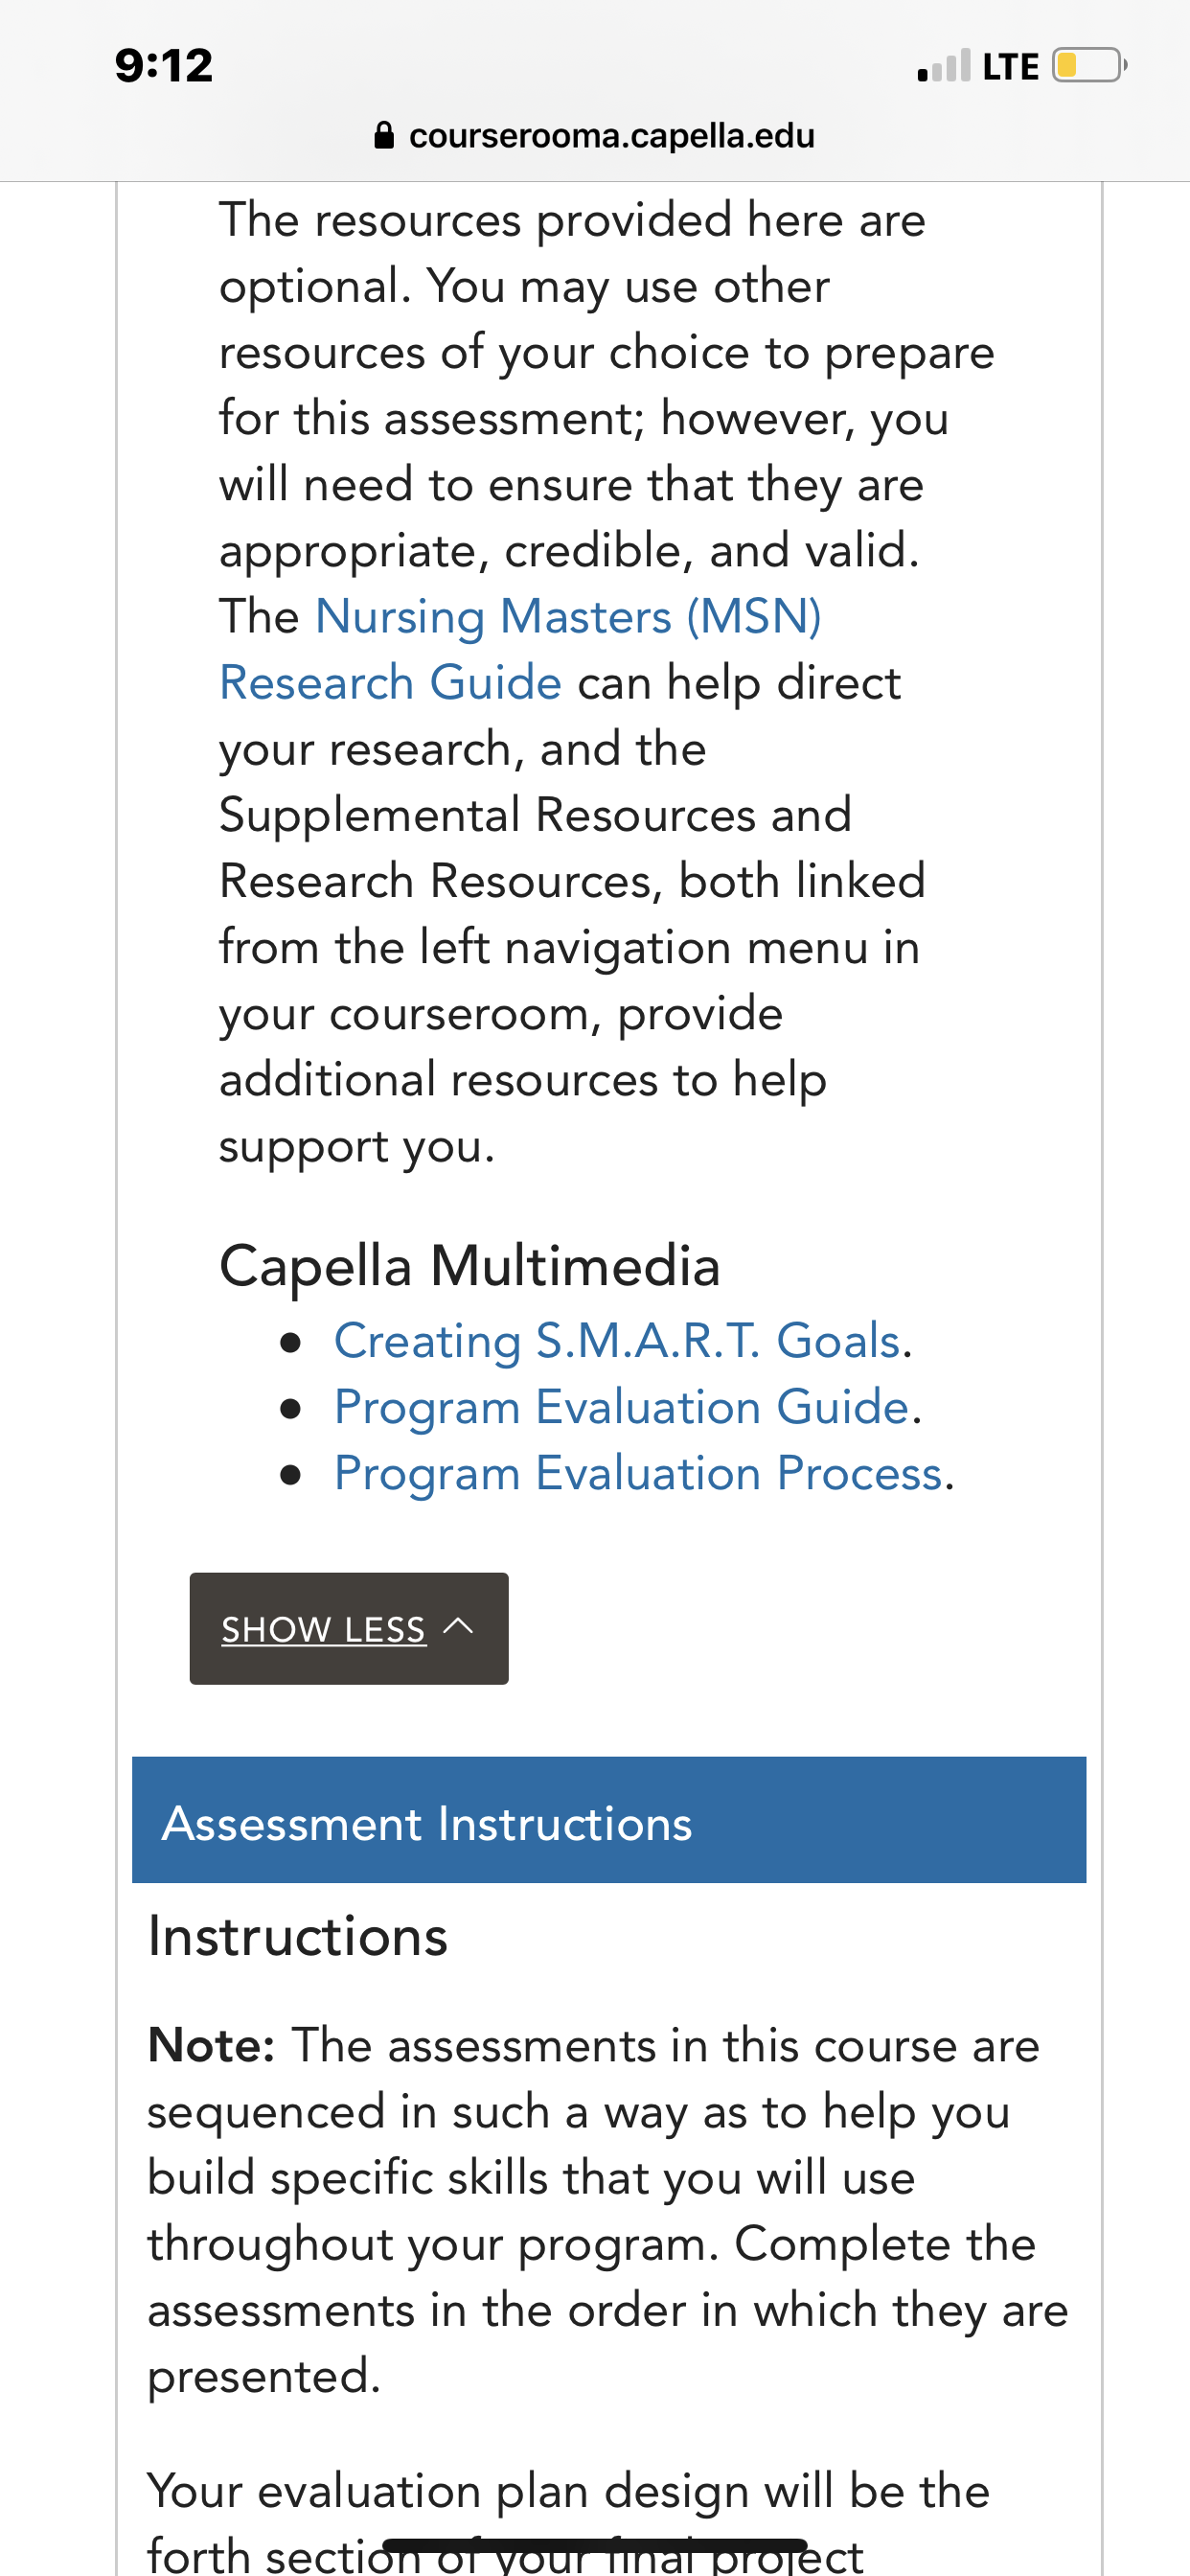The image size is (1190, 2576).
Task: Tap the 9:12 clock in status bar
Action: (164, 66)
